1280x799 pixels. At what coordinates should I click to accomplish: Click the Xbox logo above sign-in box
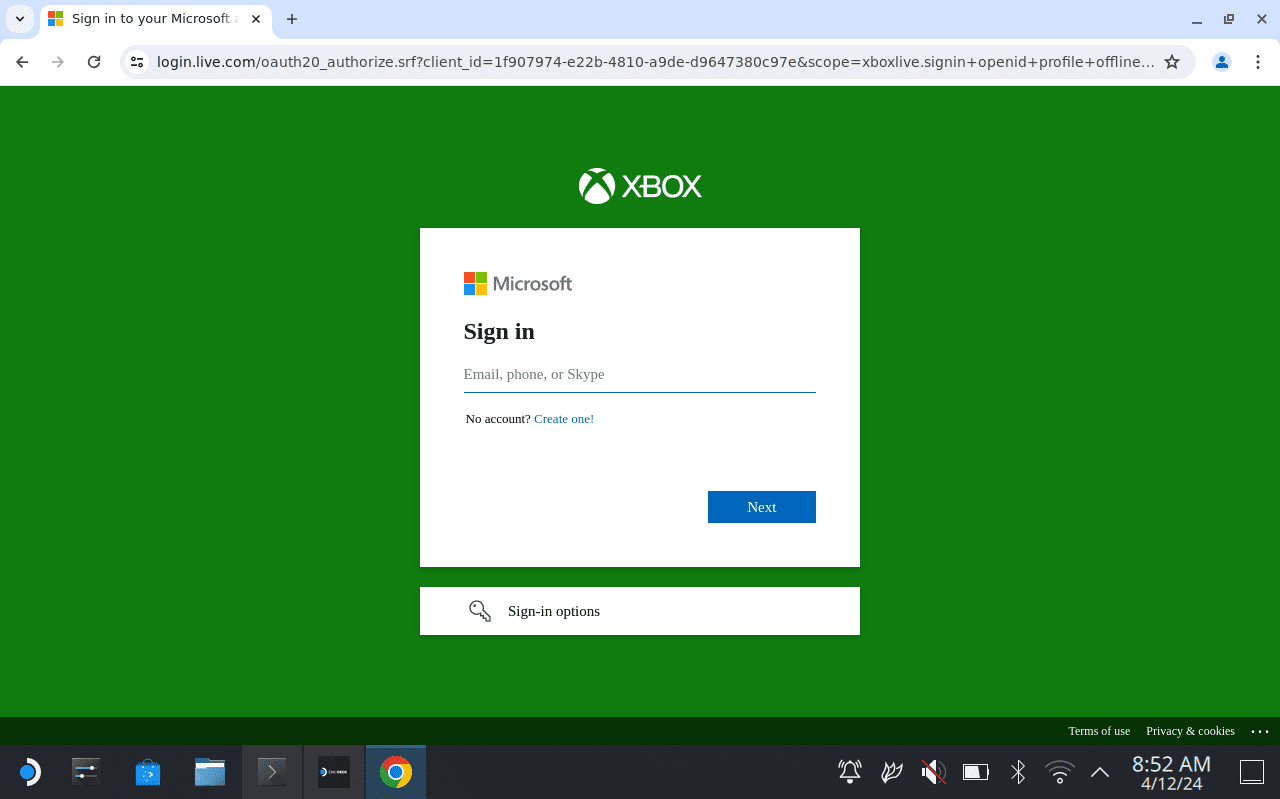(x=640, y=186)
